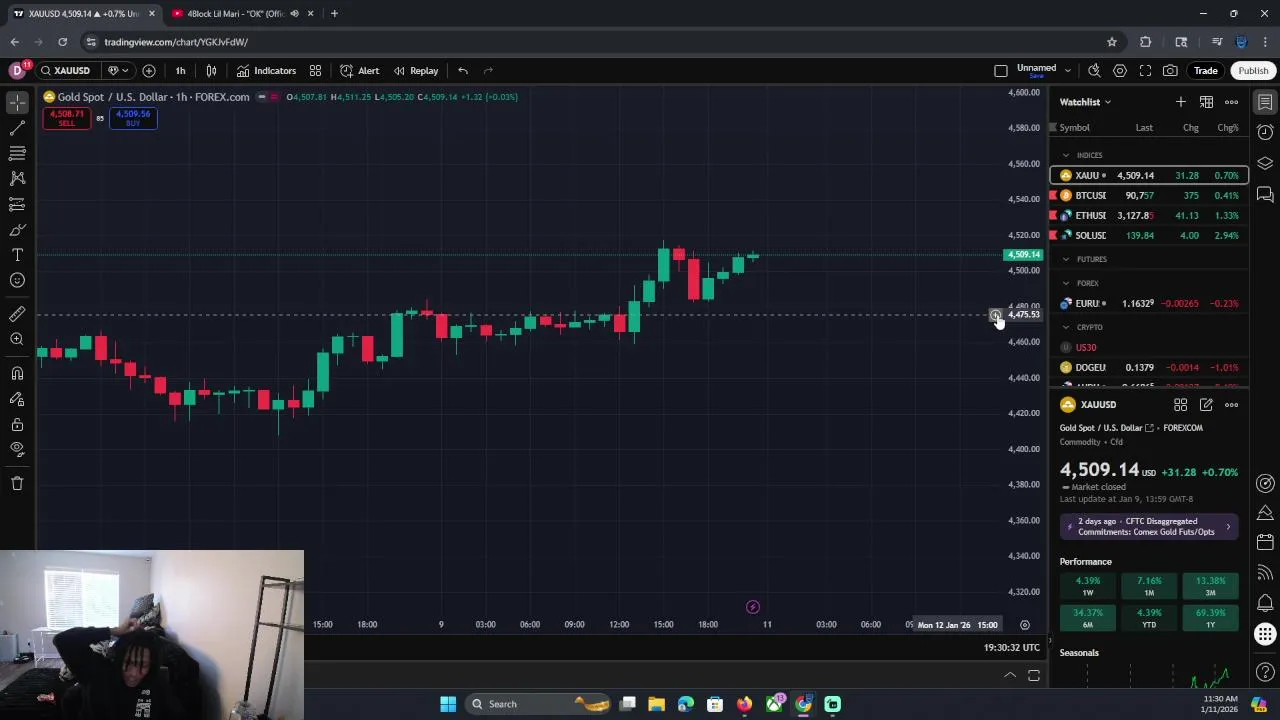Open chart time axis settings gear
Screen dimensions: 1280x720
1024,625
